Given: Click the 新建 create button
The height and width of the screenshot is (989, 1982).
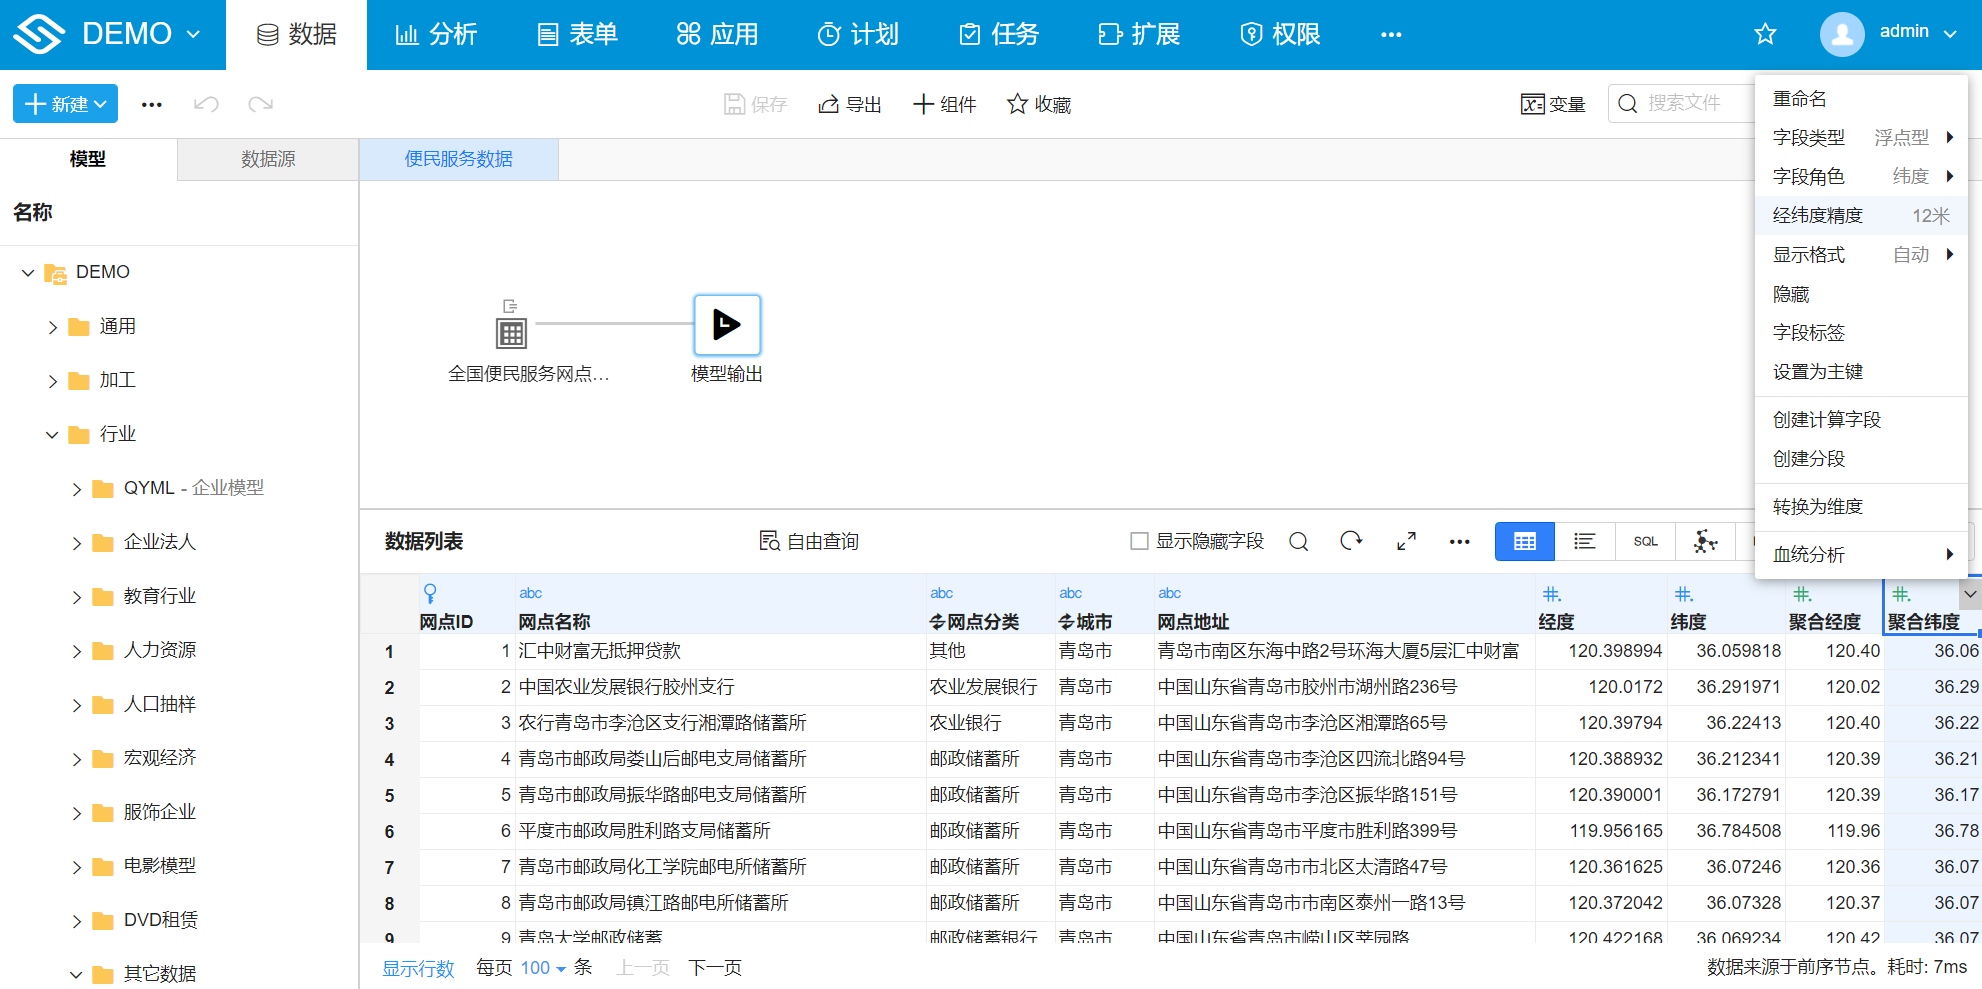Looking at the screenshot, I should 64,103.
